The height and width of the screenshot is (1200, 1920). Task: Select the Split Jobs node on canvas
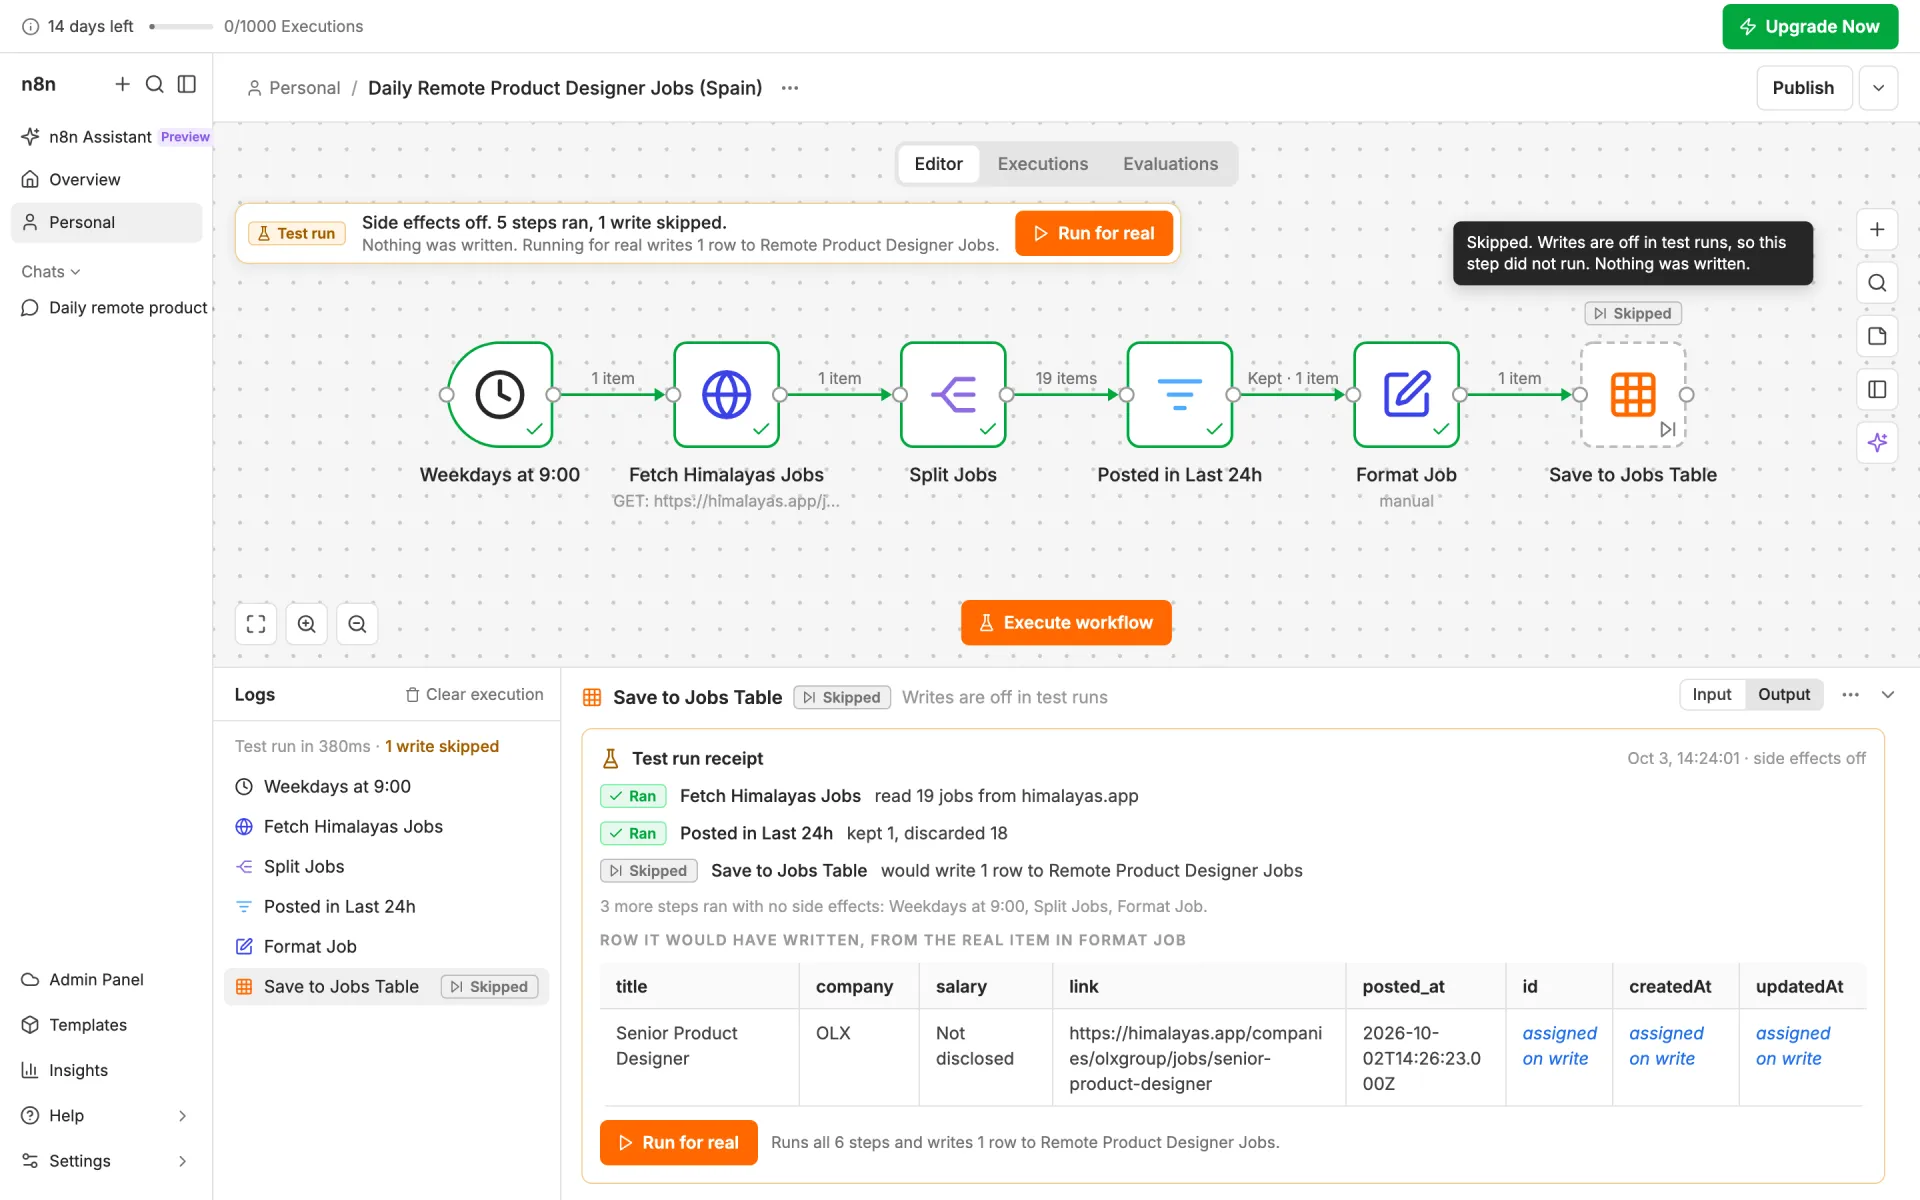click(x=953, y=394)
